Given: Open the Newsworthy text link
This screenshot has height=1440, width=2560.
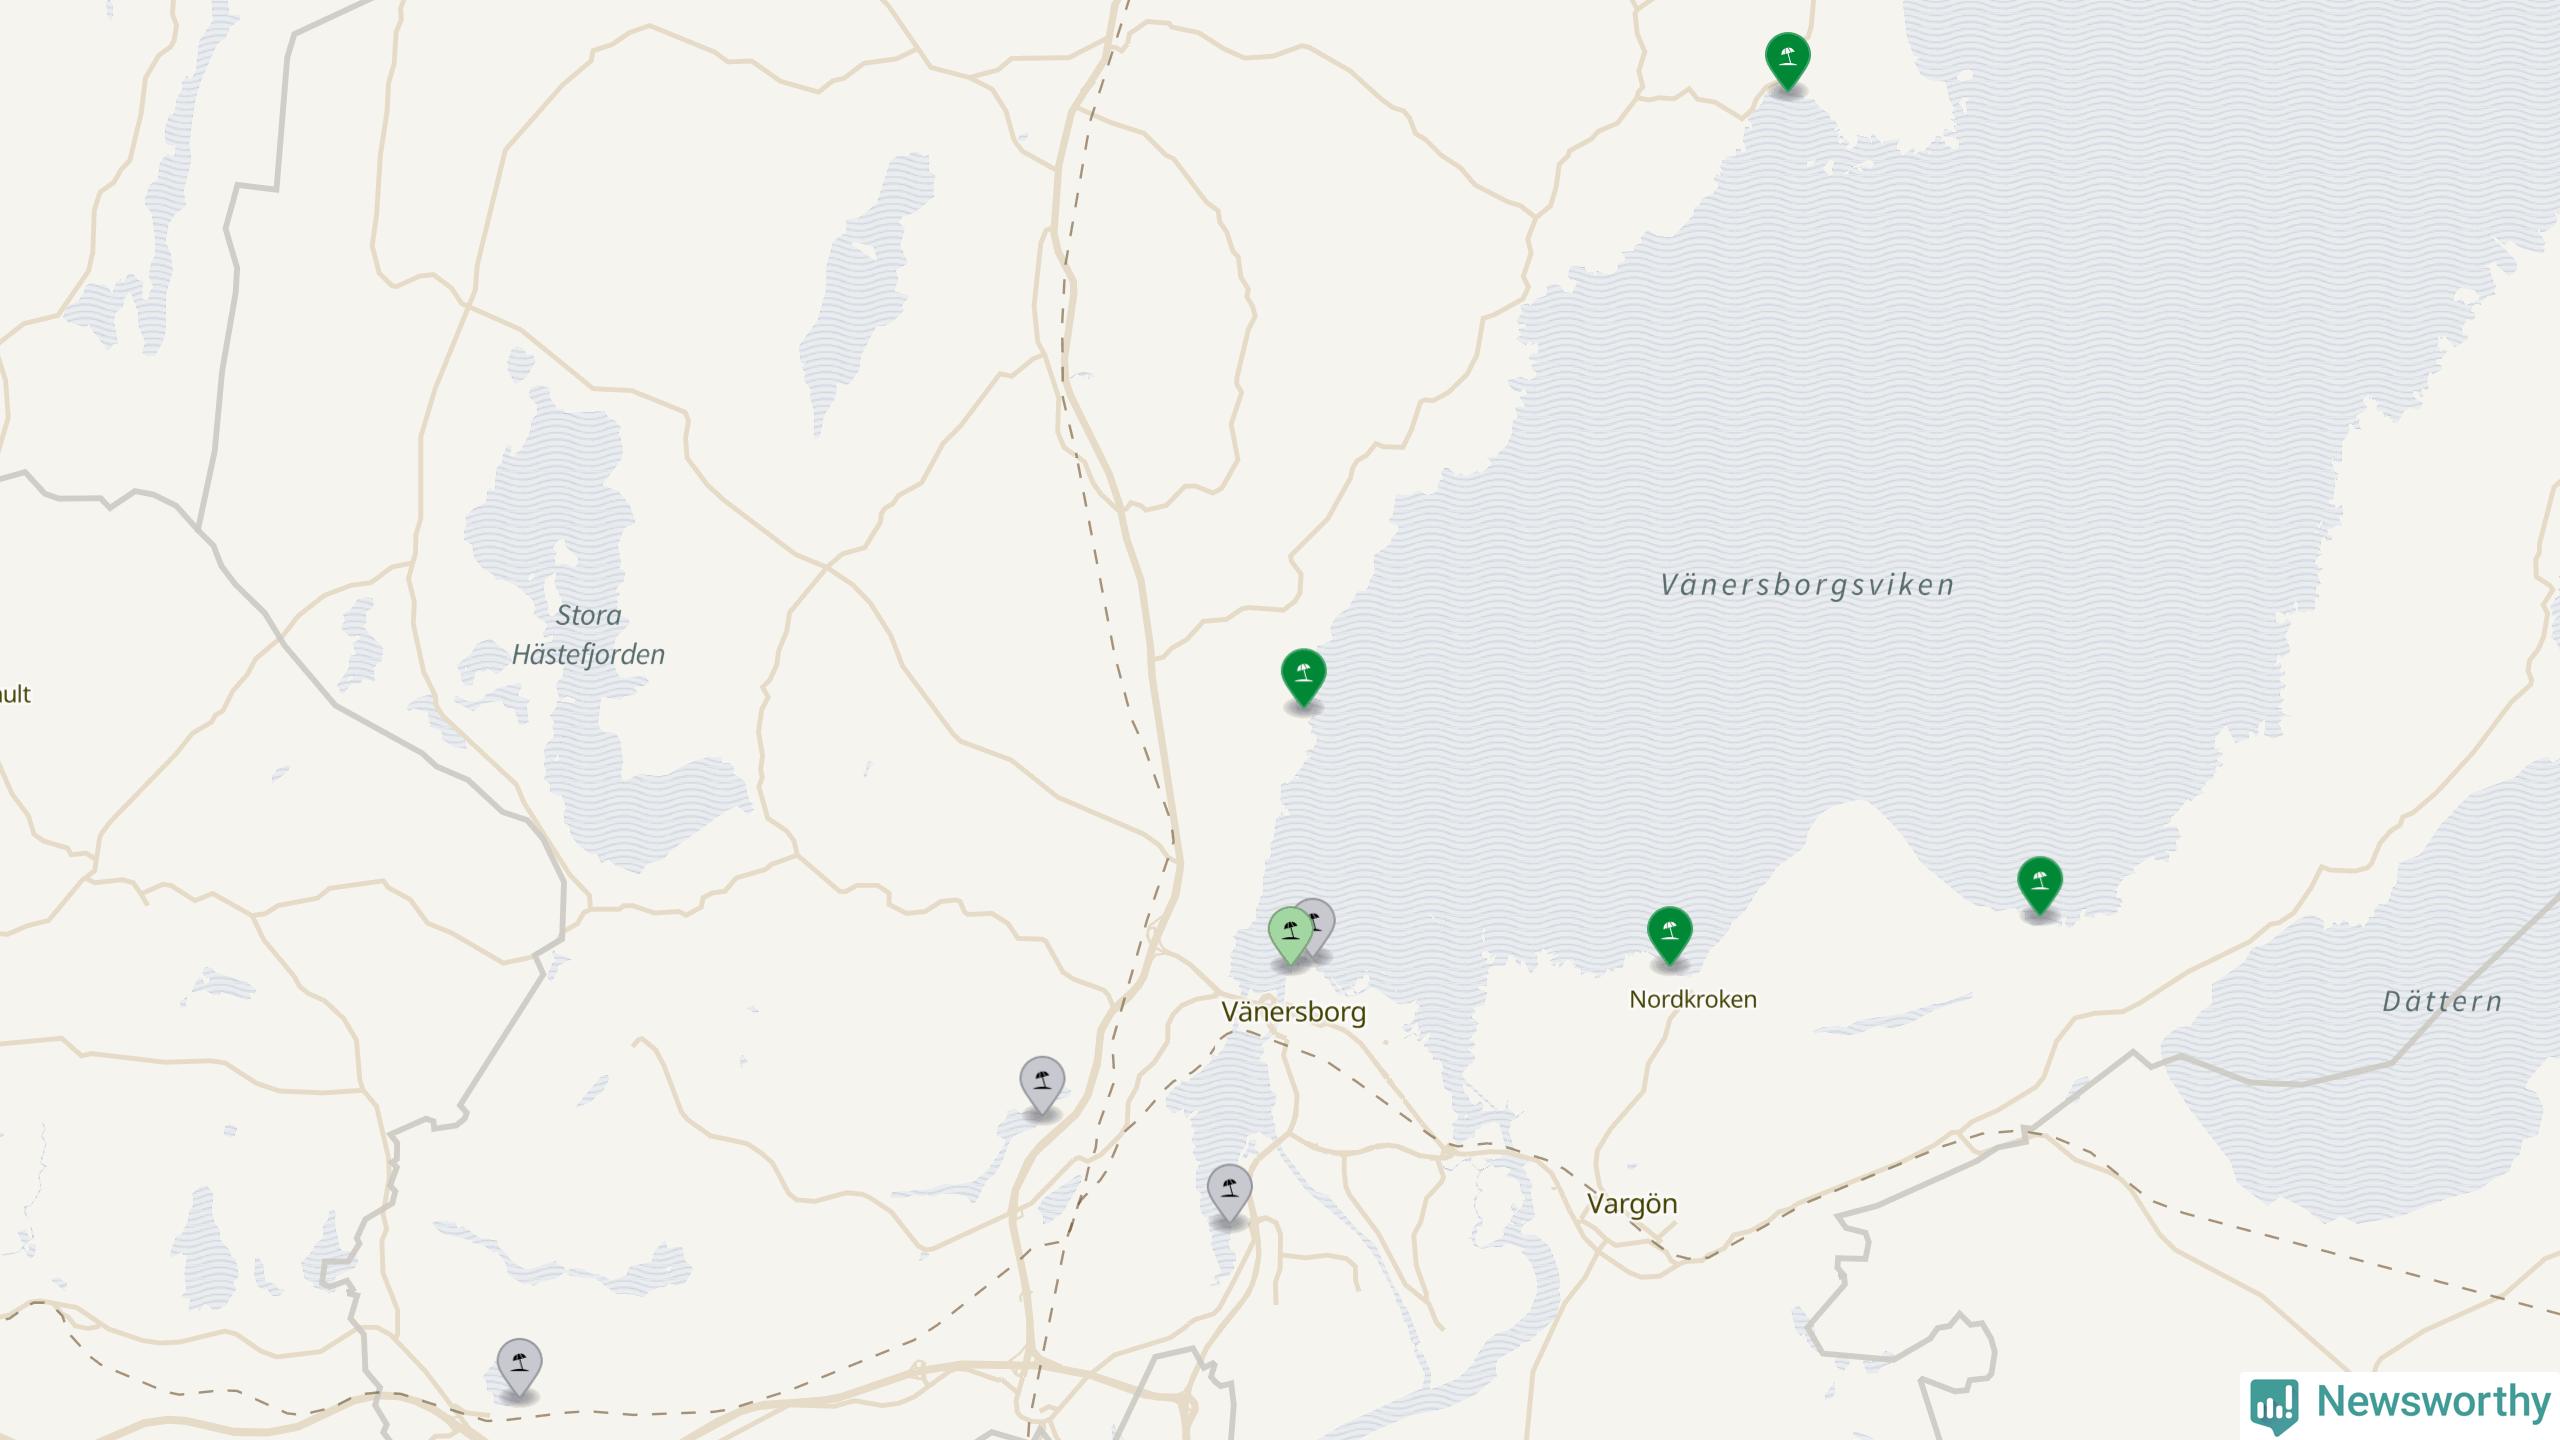Looking at the screenshot, I should tap(2434, 1402).
